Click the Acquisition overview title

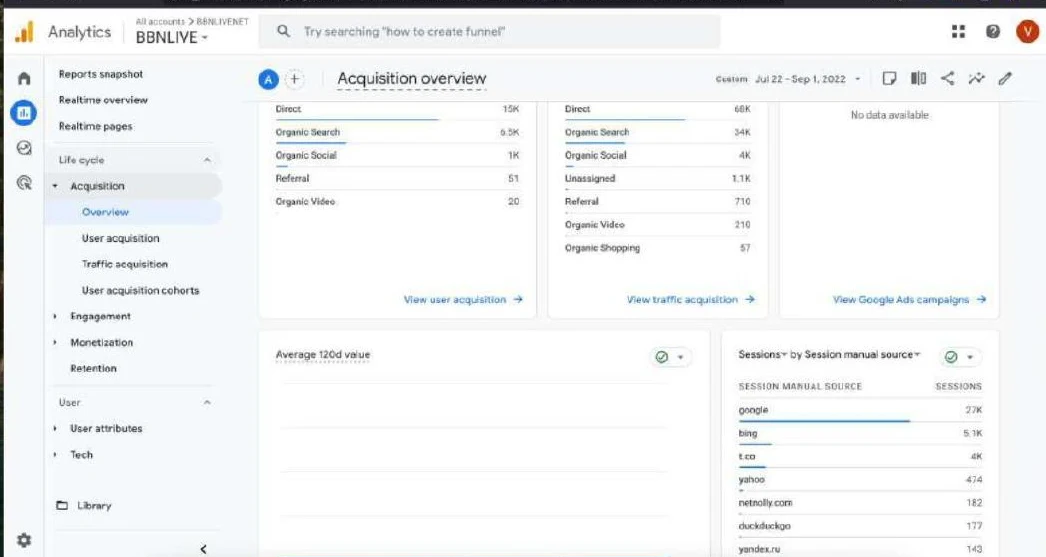[x=412, y=79]
